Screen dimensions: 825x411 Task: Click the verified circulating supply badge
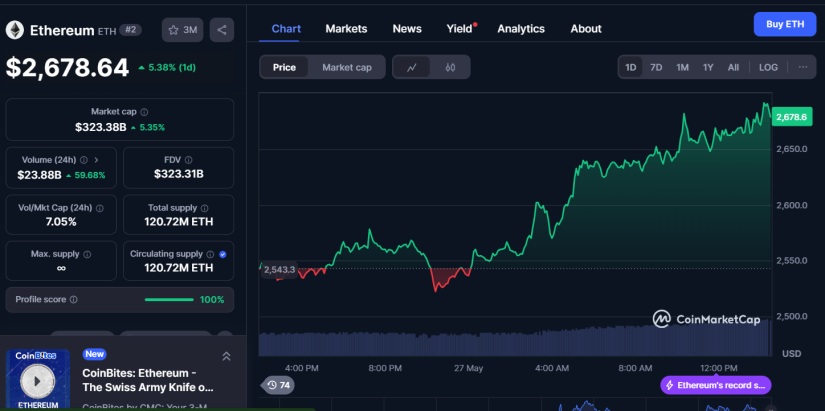pyautogui.click(x=223, y=254)
